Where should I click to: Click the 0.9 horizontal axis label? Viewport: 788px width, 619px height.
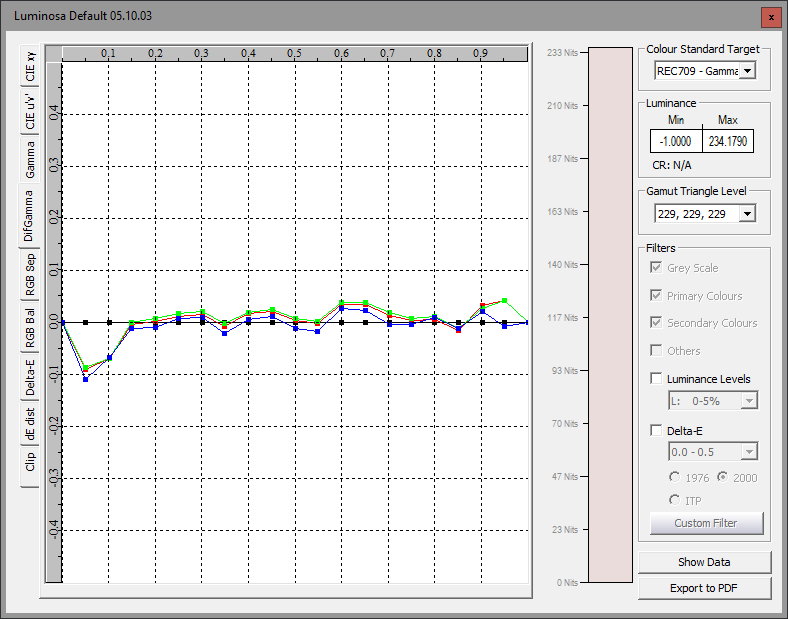tap(480, 53)
